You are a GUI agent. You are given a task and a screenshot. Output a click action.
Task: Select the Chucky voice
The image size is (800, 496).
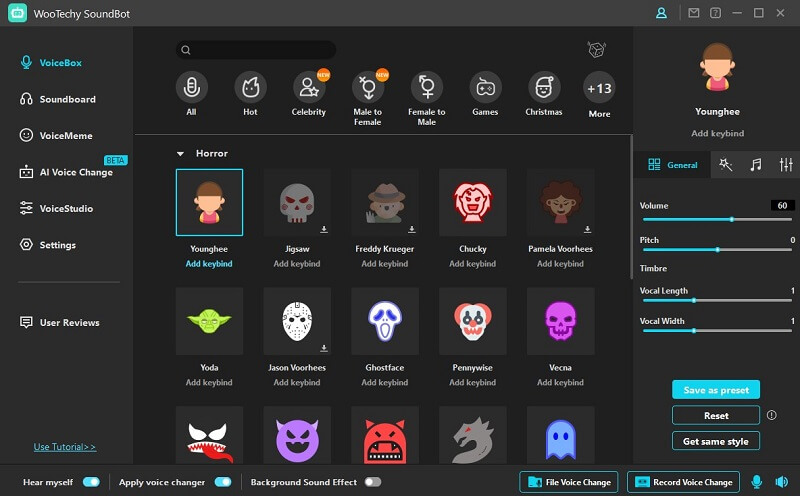click(472, 203)
